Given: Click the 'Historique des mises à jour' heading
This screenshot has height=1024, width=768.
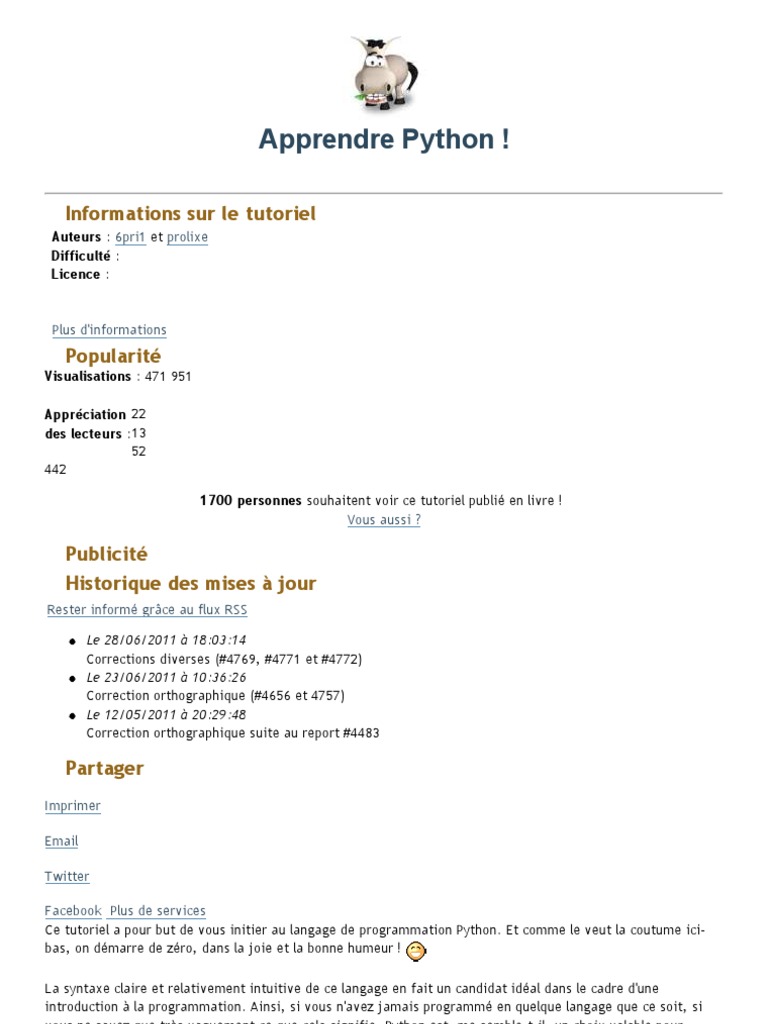Looking at the screenshot, I should (190, 583).
